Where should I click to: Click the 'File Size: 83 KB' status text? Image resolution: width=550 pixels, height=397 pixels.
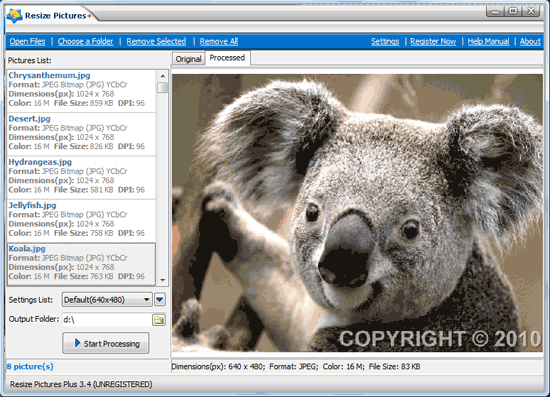coord(394,367)
